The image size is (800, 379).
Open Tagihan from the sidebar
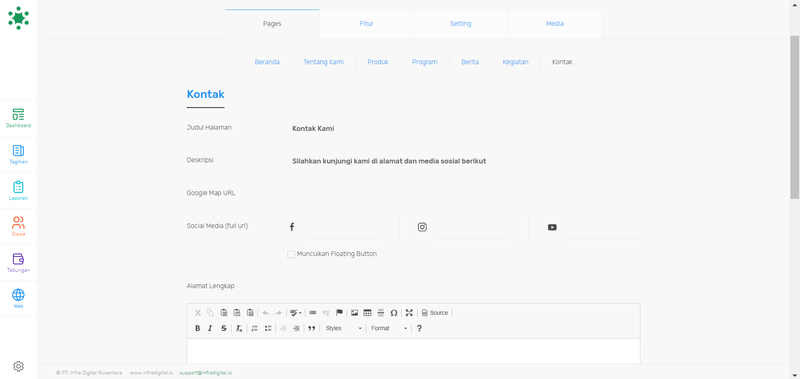[x=18, y=154]
